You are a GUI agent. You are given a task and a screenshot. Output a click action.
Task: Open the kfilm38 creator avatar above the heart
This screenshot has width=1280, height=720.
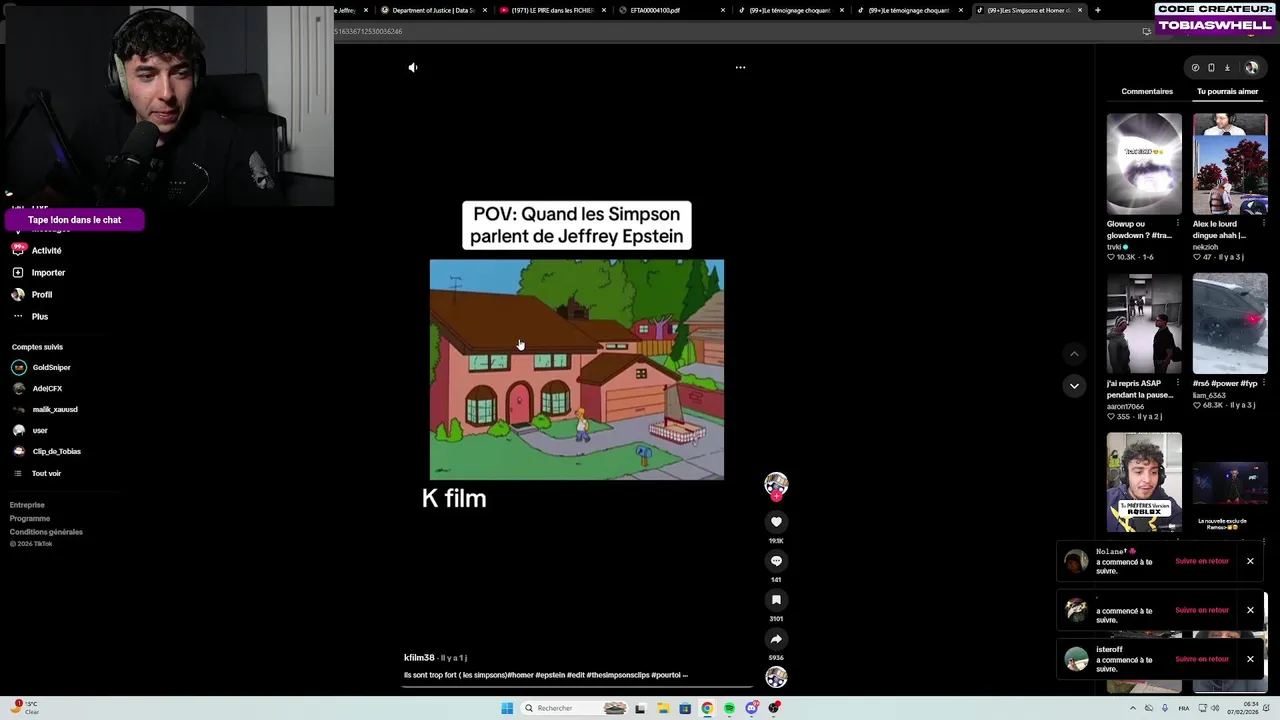pos(776,484)
